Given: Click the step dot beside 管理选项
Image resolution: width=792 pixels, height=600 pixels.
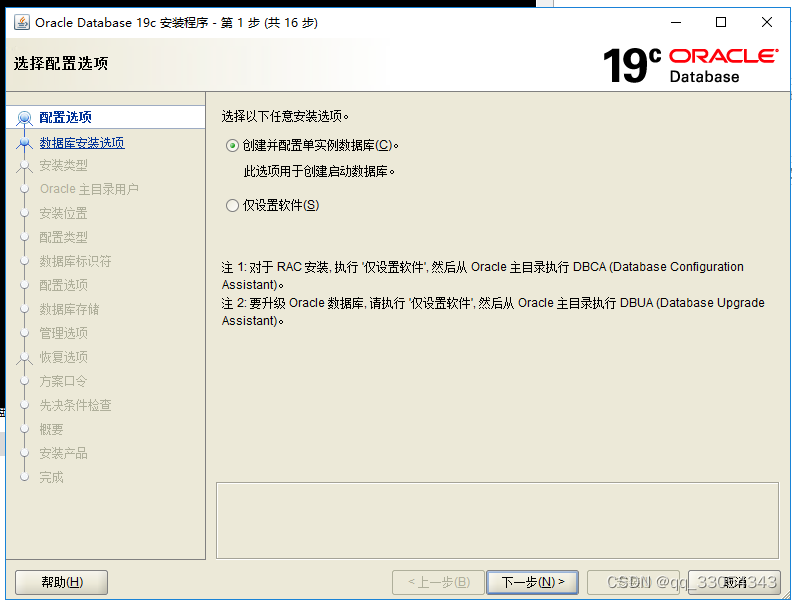Looking at the screenshot, I should (24, 333).
